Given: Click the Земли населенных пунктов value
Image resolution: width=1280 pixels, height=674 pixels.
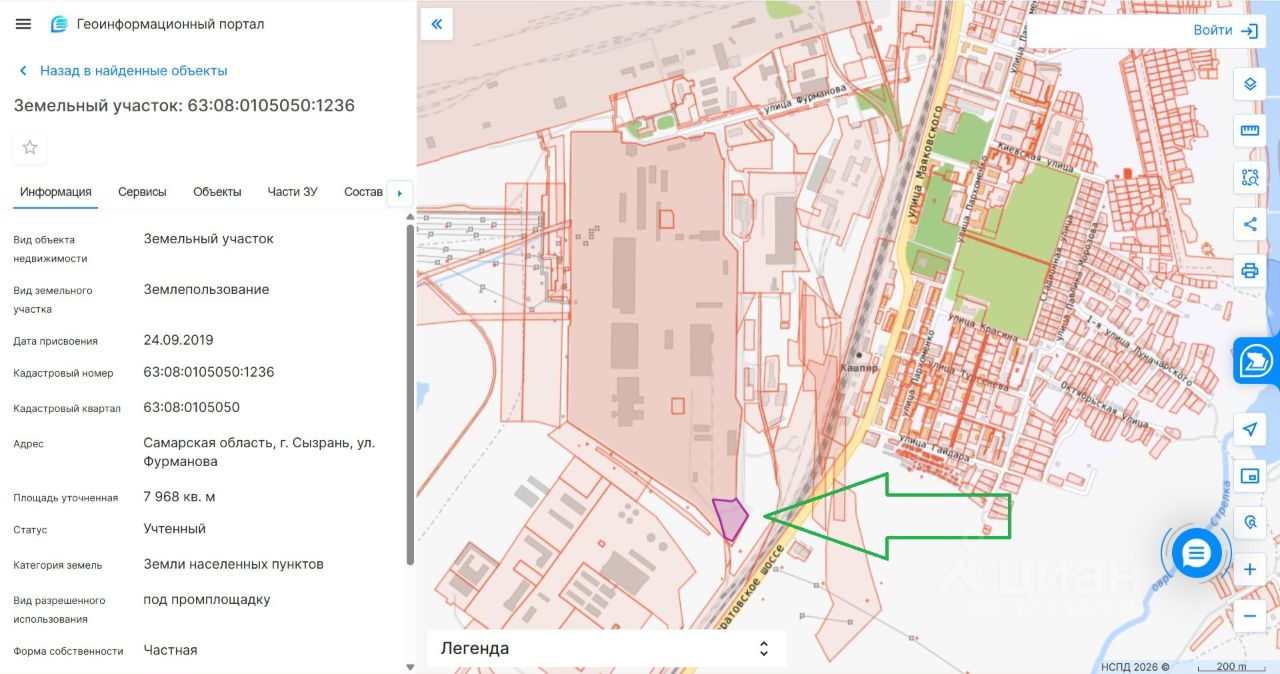Looking at the screenshot, I should (x=234, y=564).
